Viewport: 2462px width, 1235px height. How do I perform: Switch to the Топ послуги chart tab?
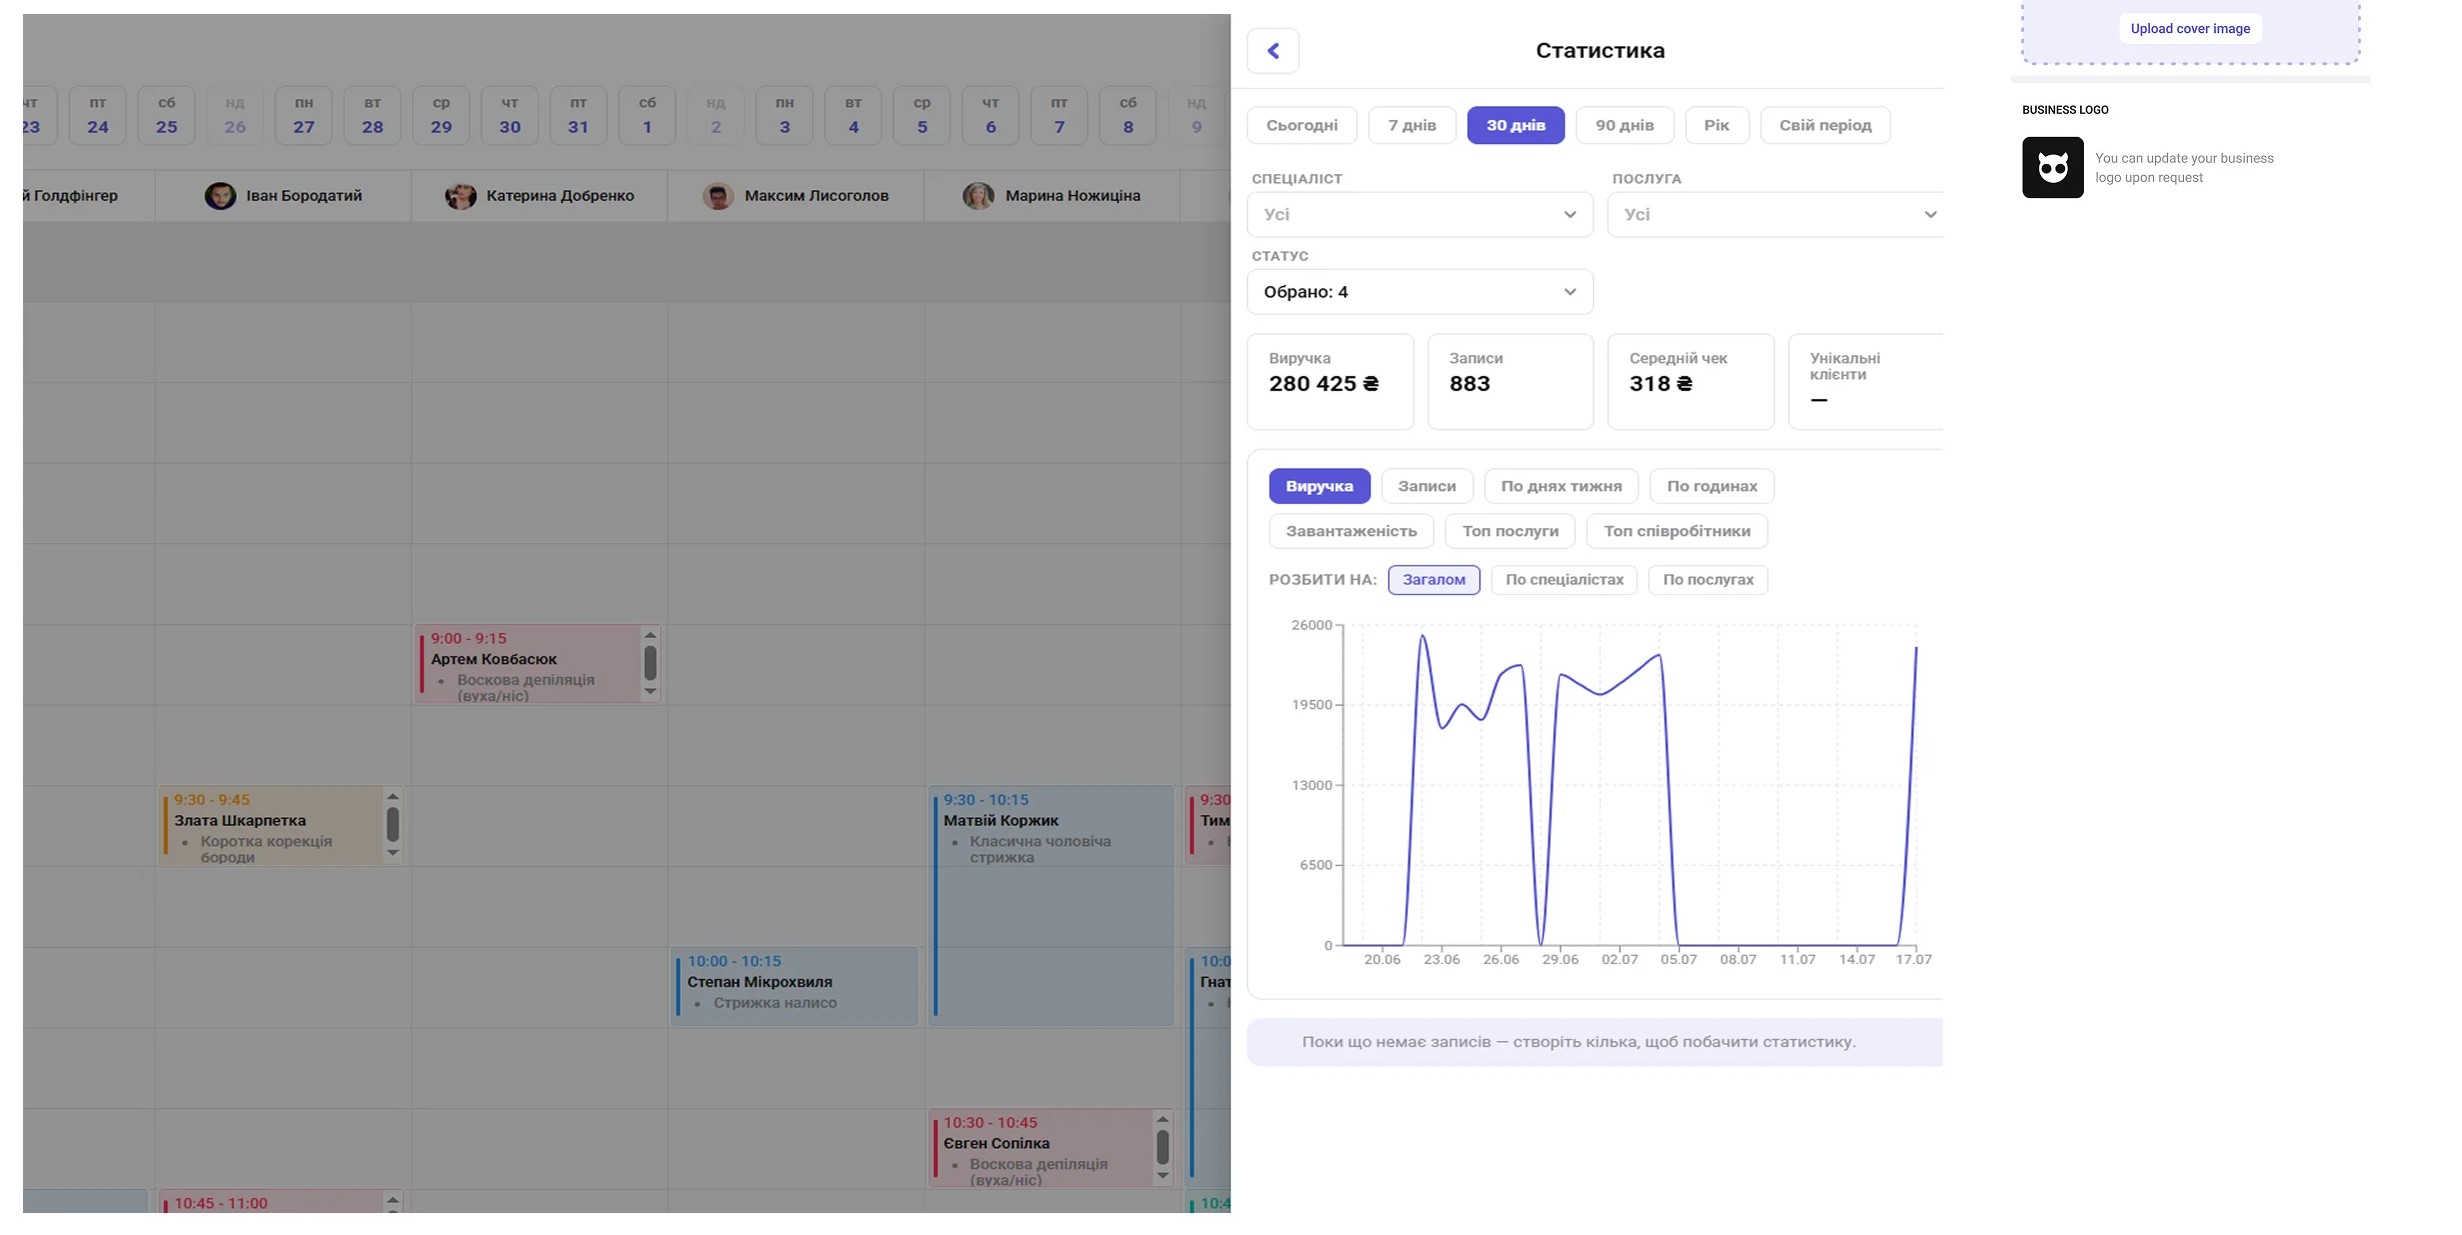[1510, 531]
